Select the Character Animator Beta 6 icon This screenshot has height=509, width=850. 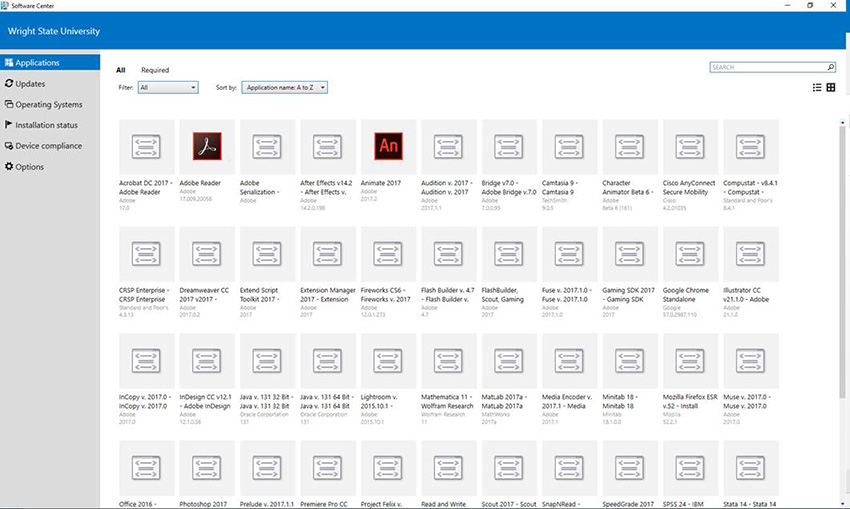tap(629, 147)
